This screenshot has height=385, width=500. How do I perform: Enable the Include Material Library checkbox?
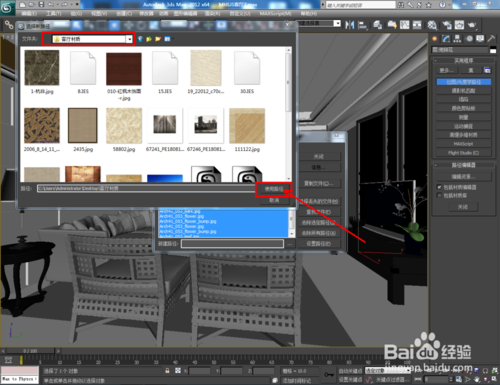click(439, 195)
